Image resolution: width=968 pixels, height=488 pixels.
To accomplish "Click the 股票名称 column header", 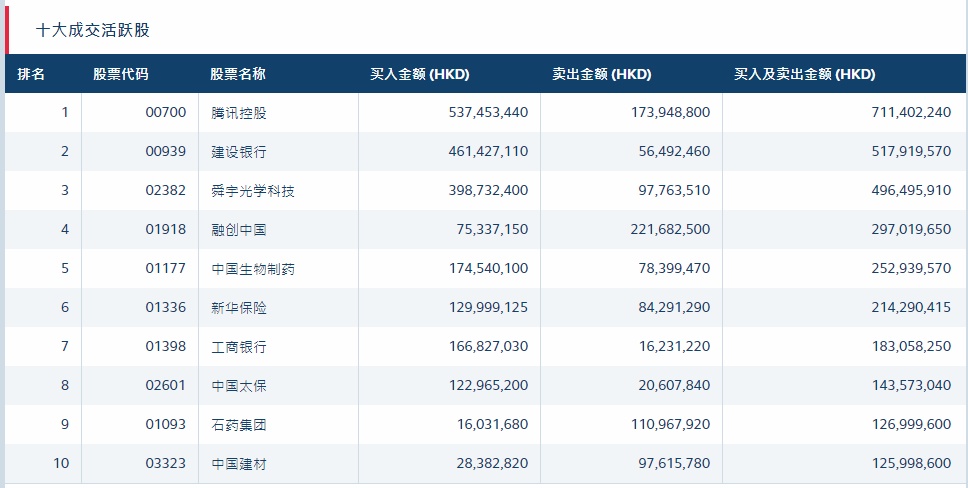I will pos(238,75).
